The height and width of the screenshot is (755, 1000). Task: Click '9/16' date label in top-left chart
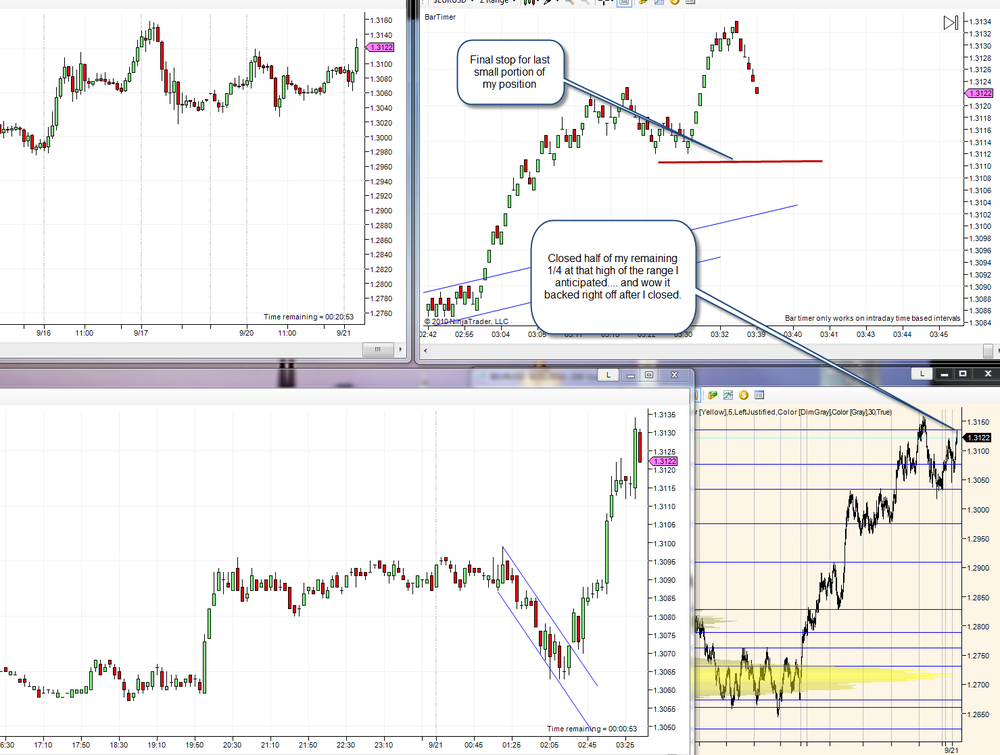point(43,333)
